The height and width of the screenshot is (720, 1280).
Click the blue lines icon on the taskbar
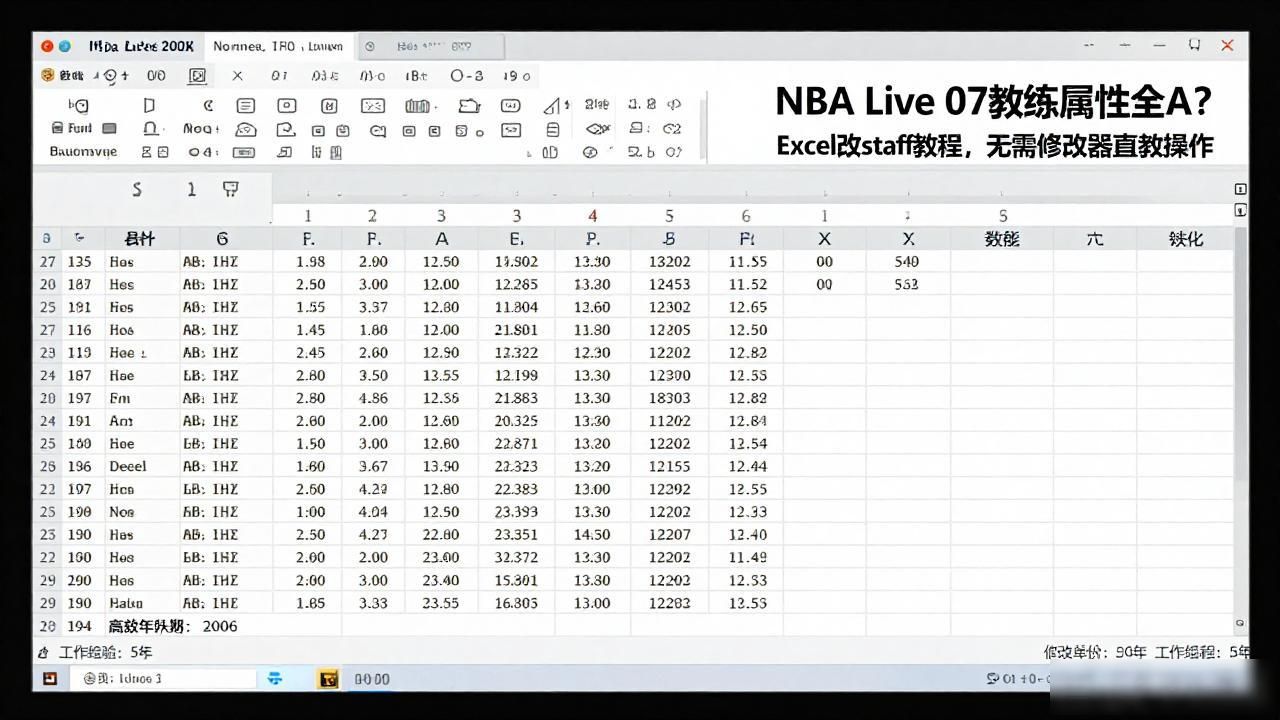pos(275,679)
